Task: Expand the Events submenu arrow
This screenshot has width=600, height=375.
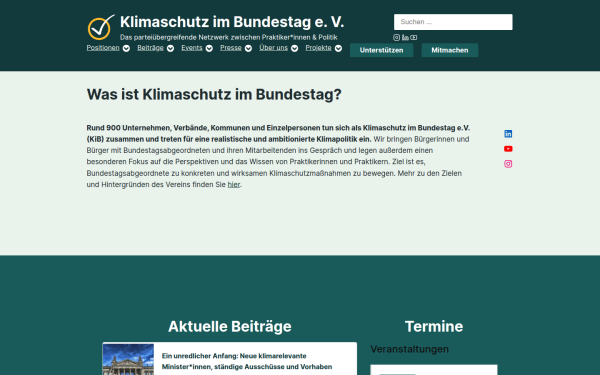Action: pyautogui.click(x=209, y=48)
